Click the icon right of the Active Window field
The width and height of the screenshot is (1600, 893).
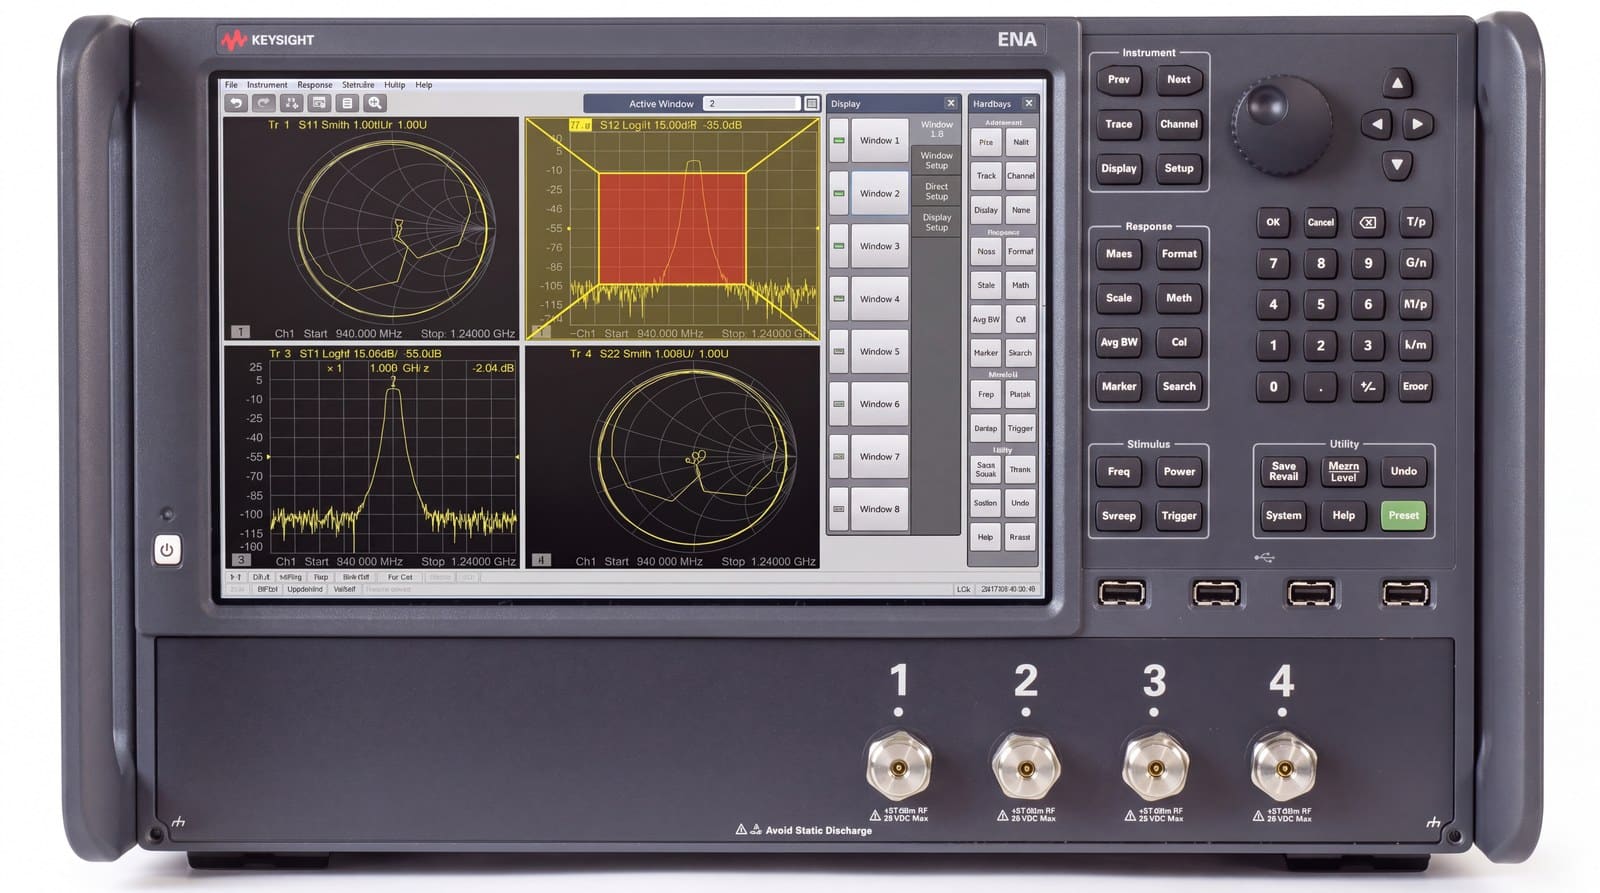tap(812, 103)
